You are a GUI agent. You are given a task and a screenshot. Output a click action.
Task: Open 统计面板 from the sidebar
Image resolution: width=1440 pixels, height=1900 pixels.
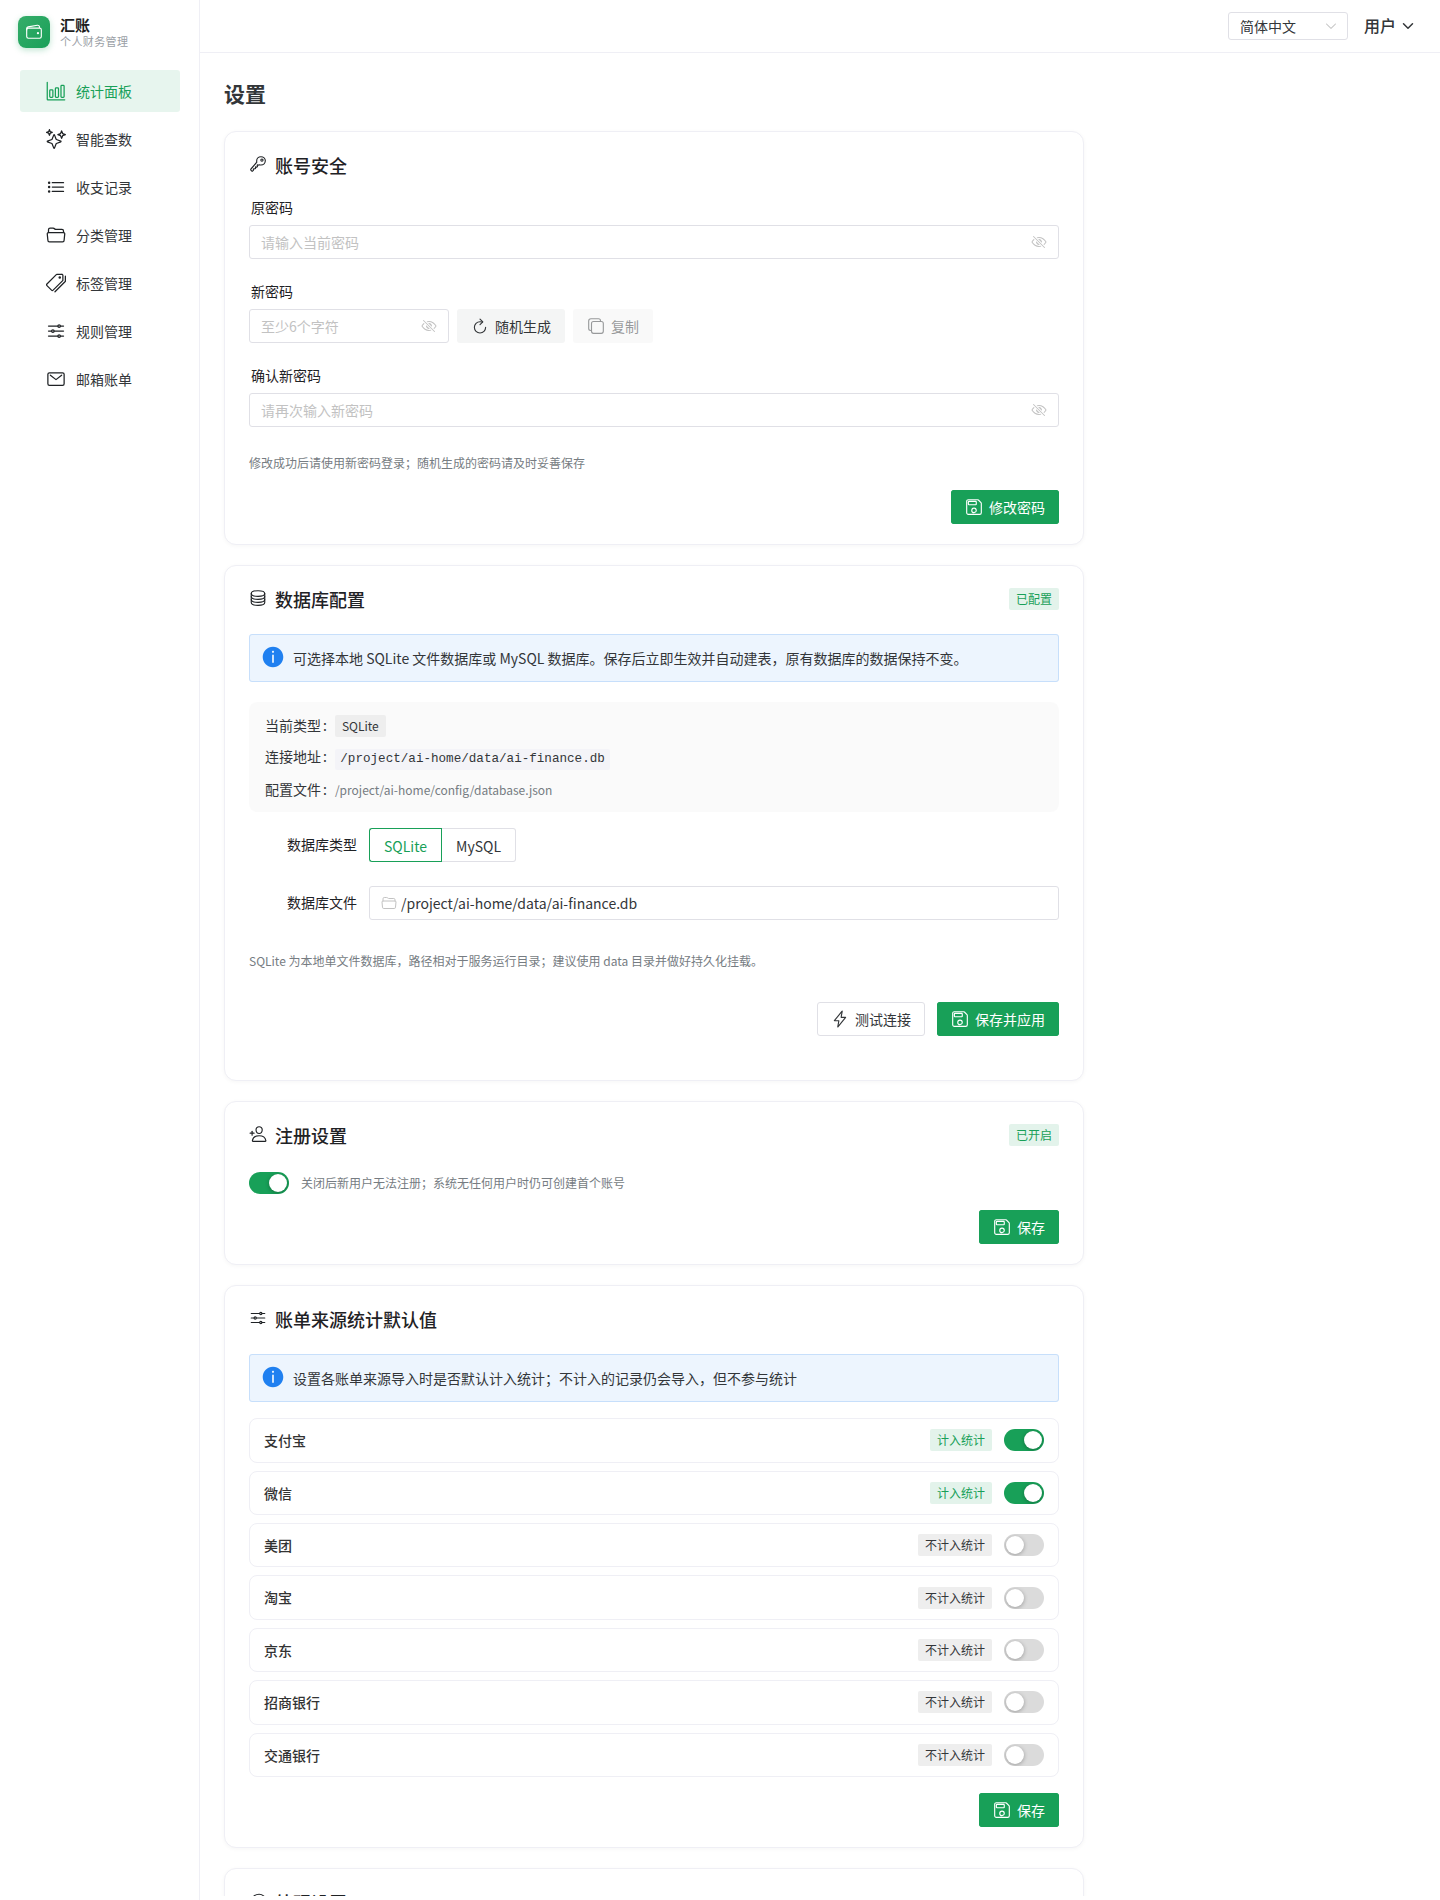tap(100, 91)
